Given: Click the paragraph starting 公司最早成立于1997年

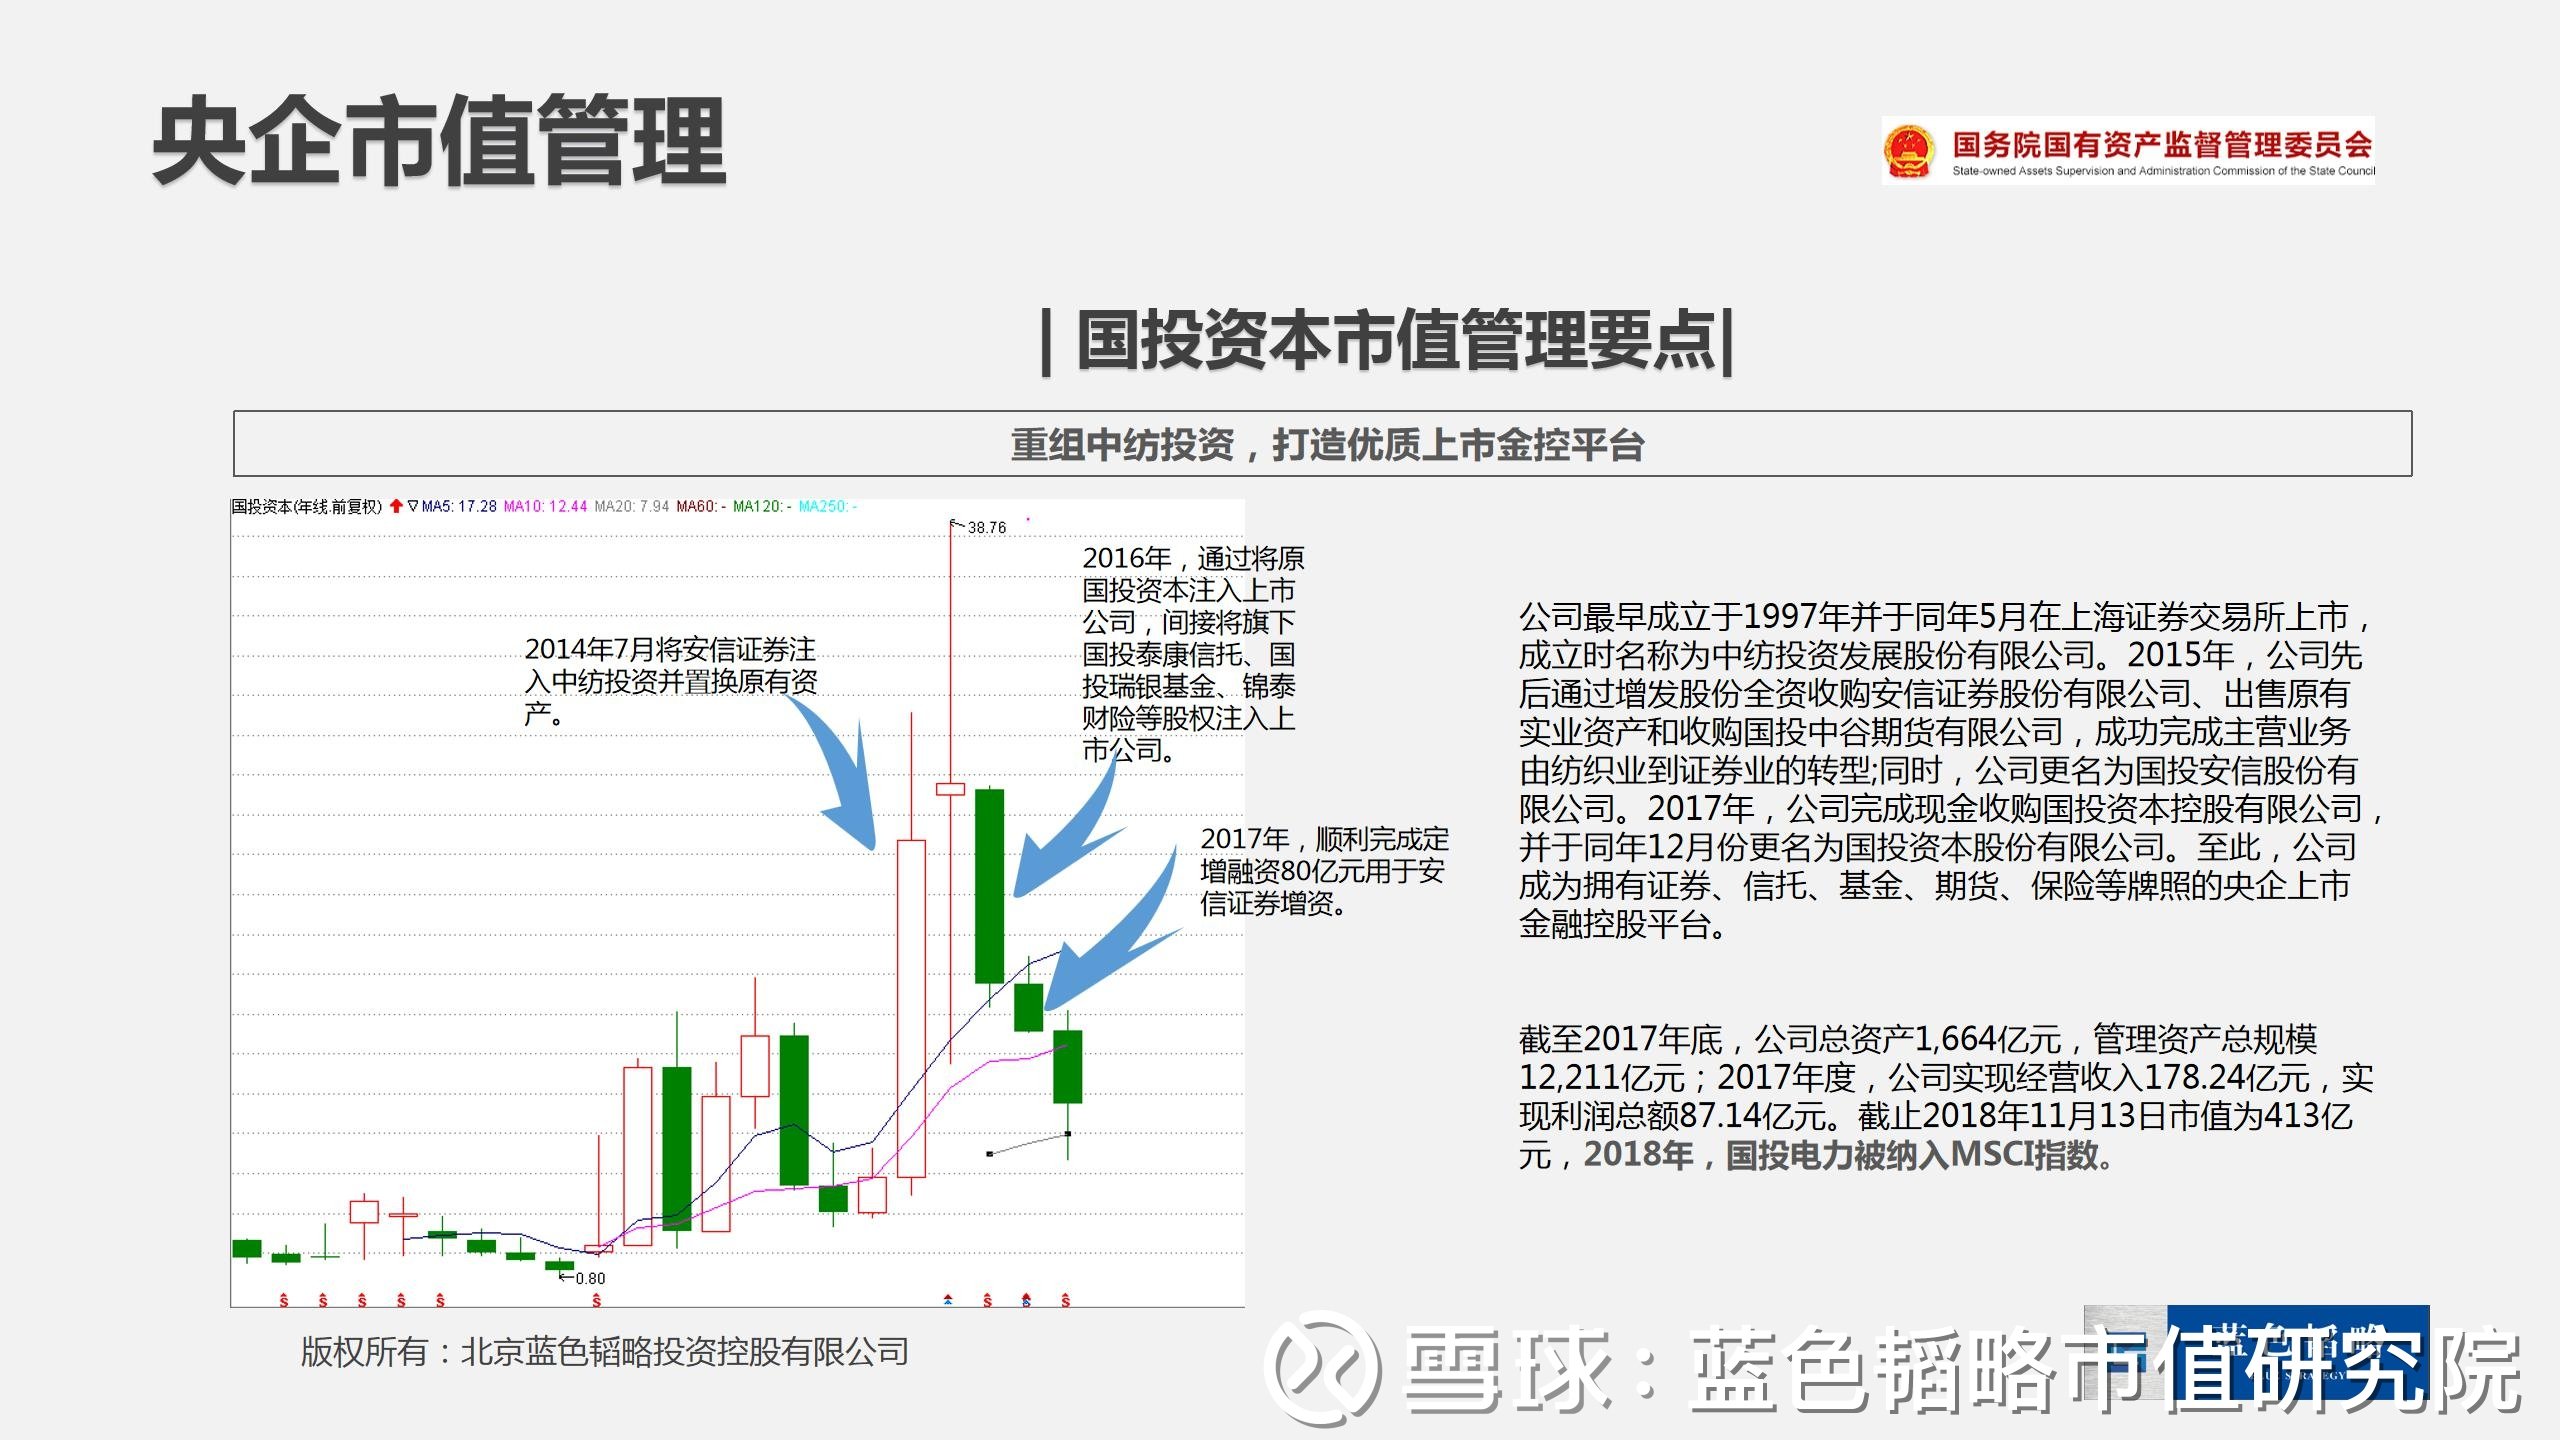Looking at the screenshot, I should [x=1949, y=770].
